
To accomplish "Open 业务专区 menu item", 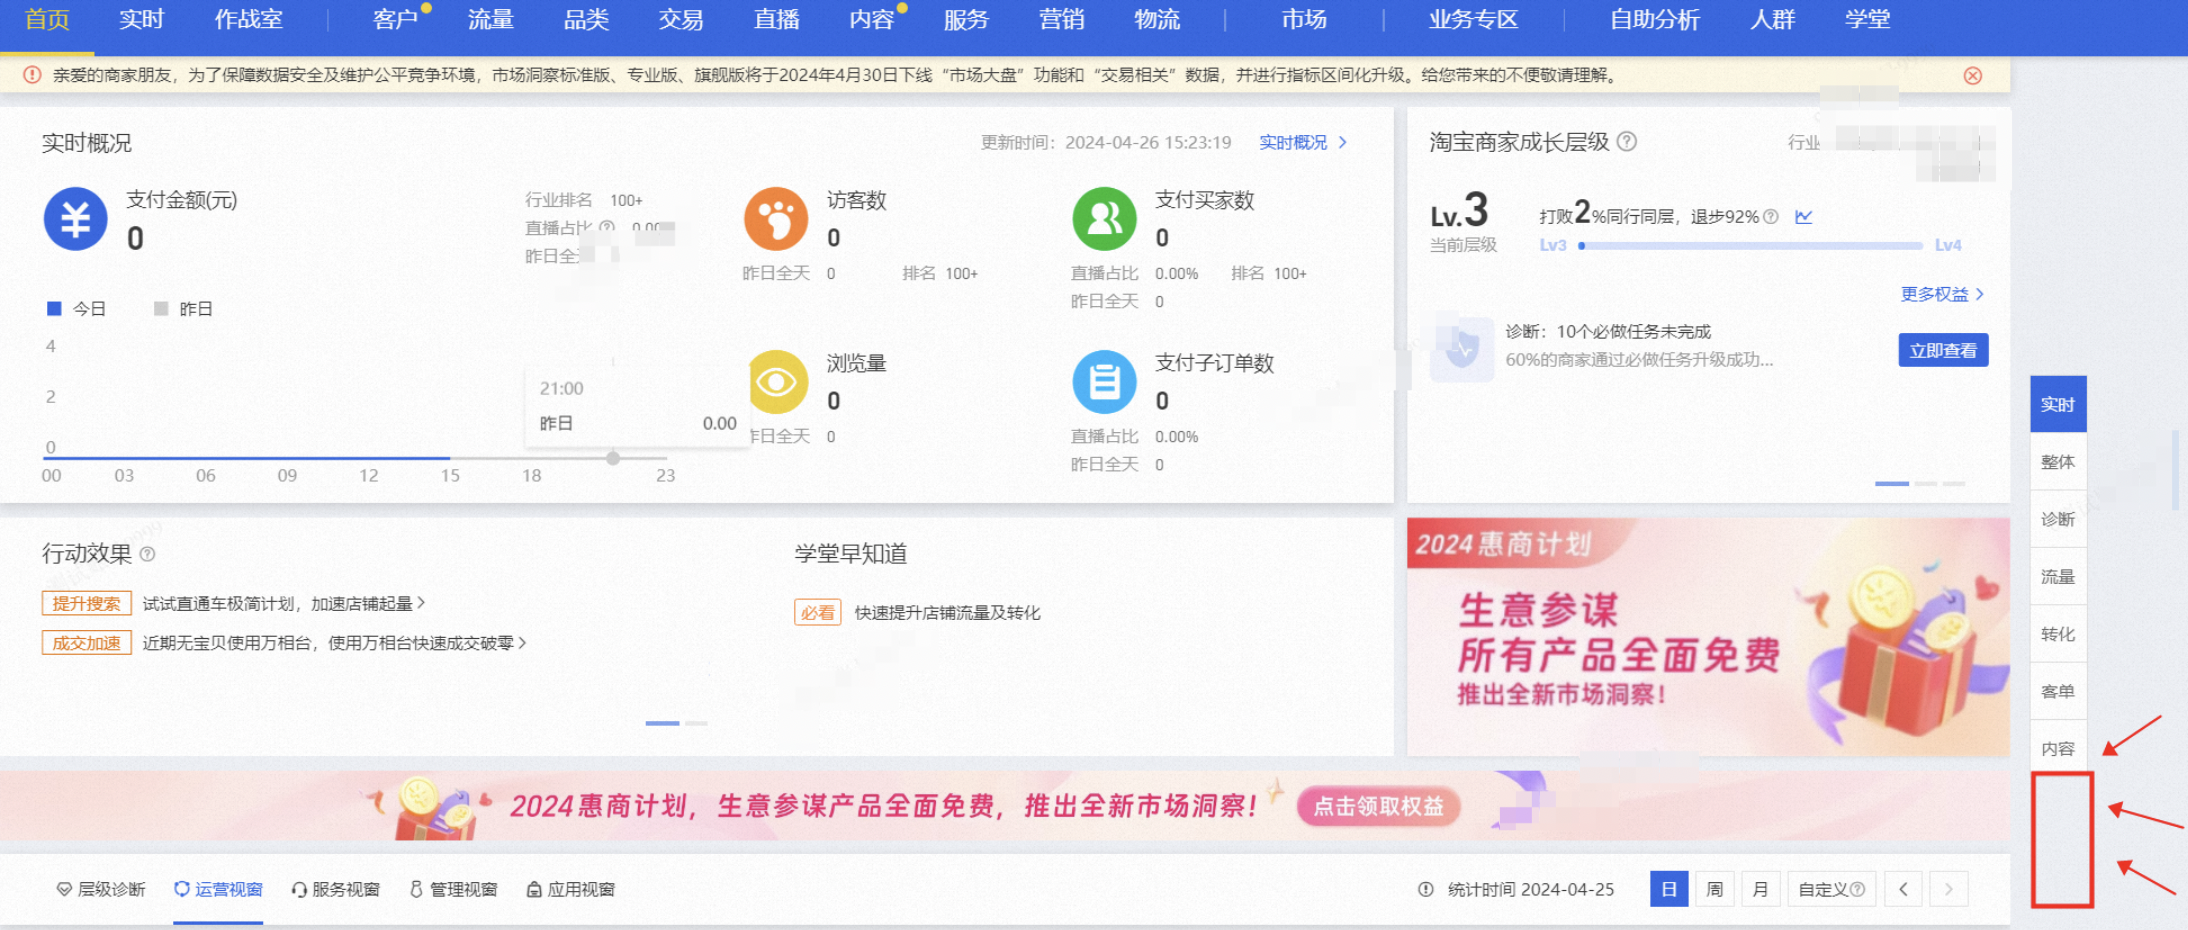I will 1473,20.
